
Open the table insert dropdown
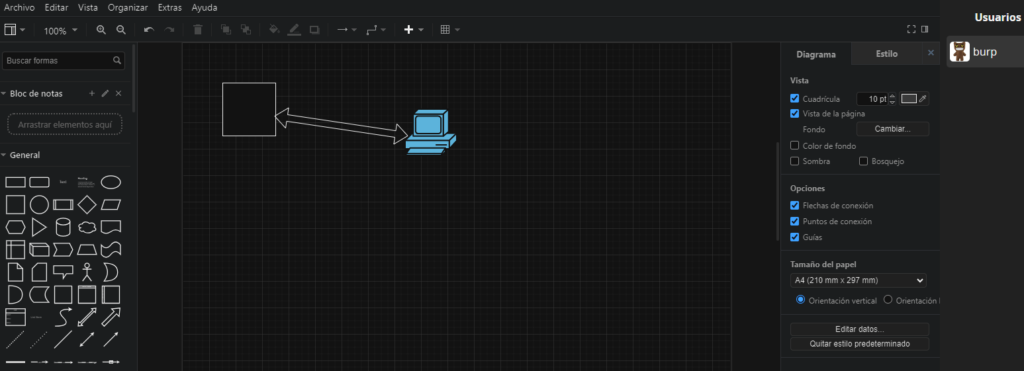click(450, 30)
